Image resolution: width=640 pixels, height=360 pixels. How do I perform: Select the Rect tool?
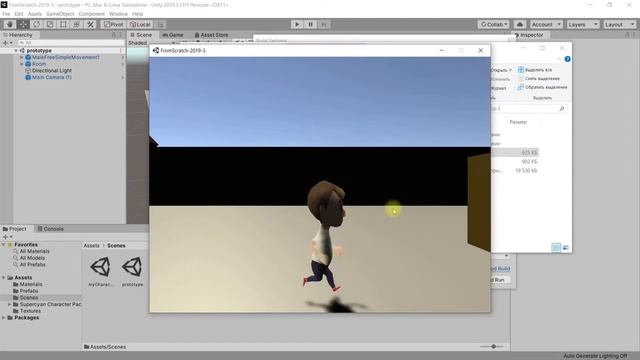click(63, 24)
